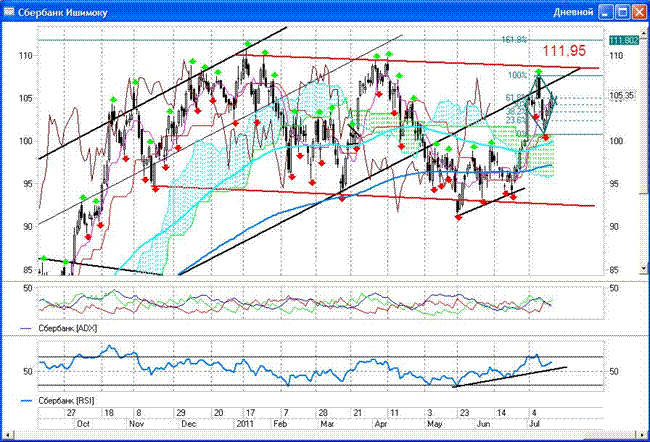Viewport: 650px width, 442px height.
Task: Click the 111.802 price level tag
Action: pos(623,40)
